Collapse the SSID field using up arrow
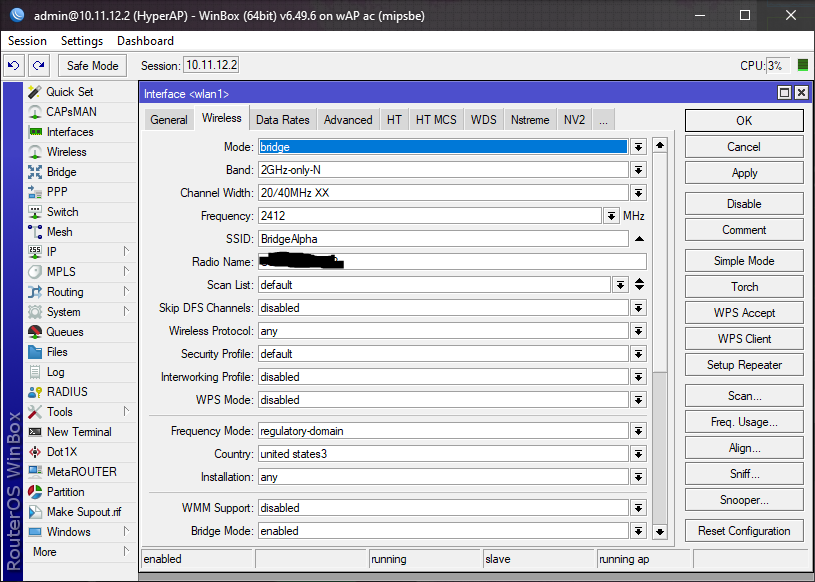Image resolution: width=815 pixels, height=582 pixels. coord(638,239)
